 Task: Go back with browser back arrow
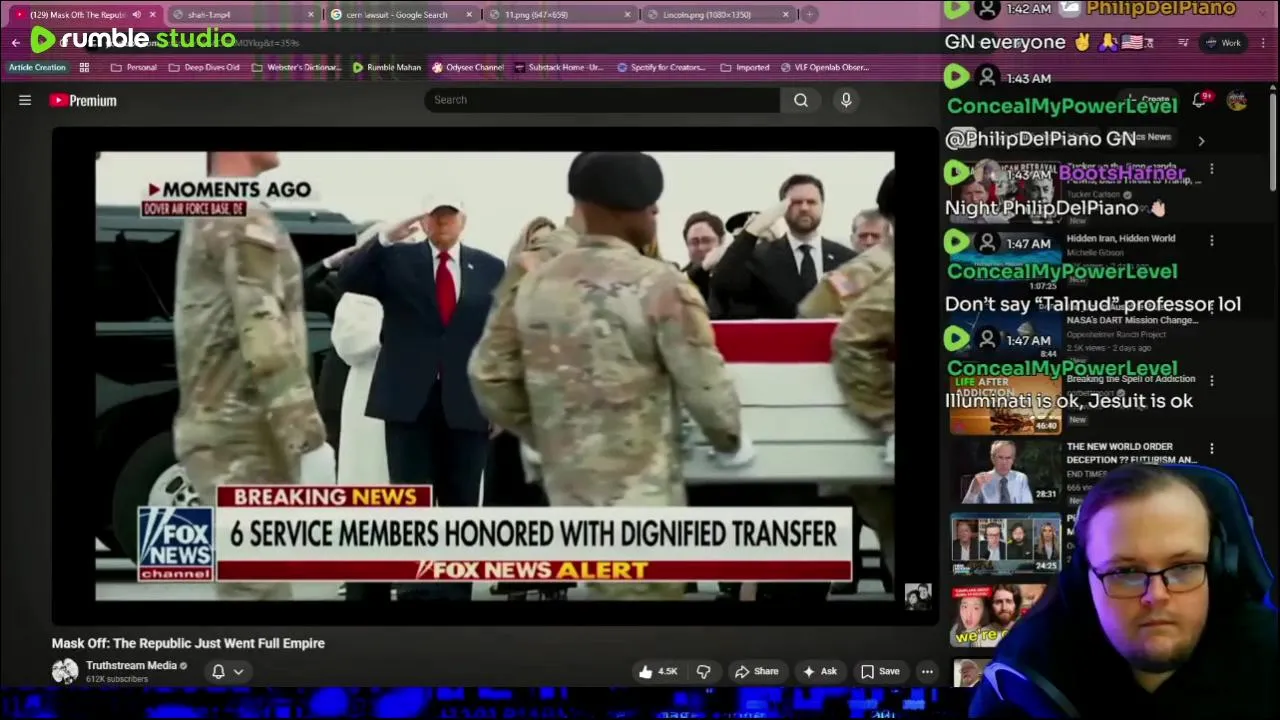pos(15,43)
